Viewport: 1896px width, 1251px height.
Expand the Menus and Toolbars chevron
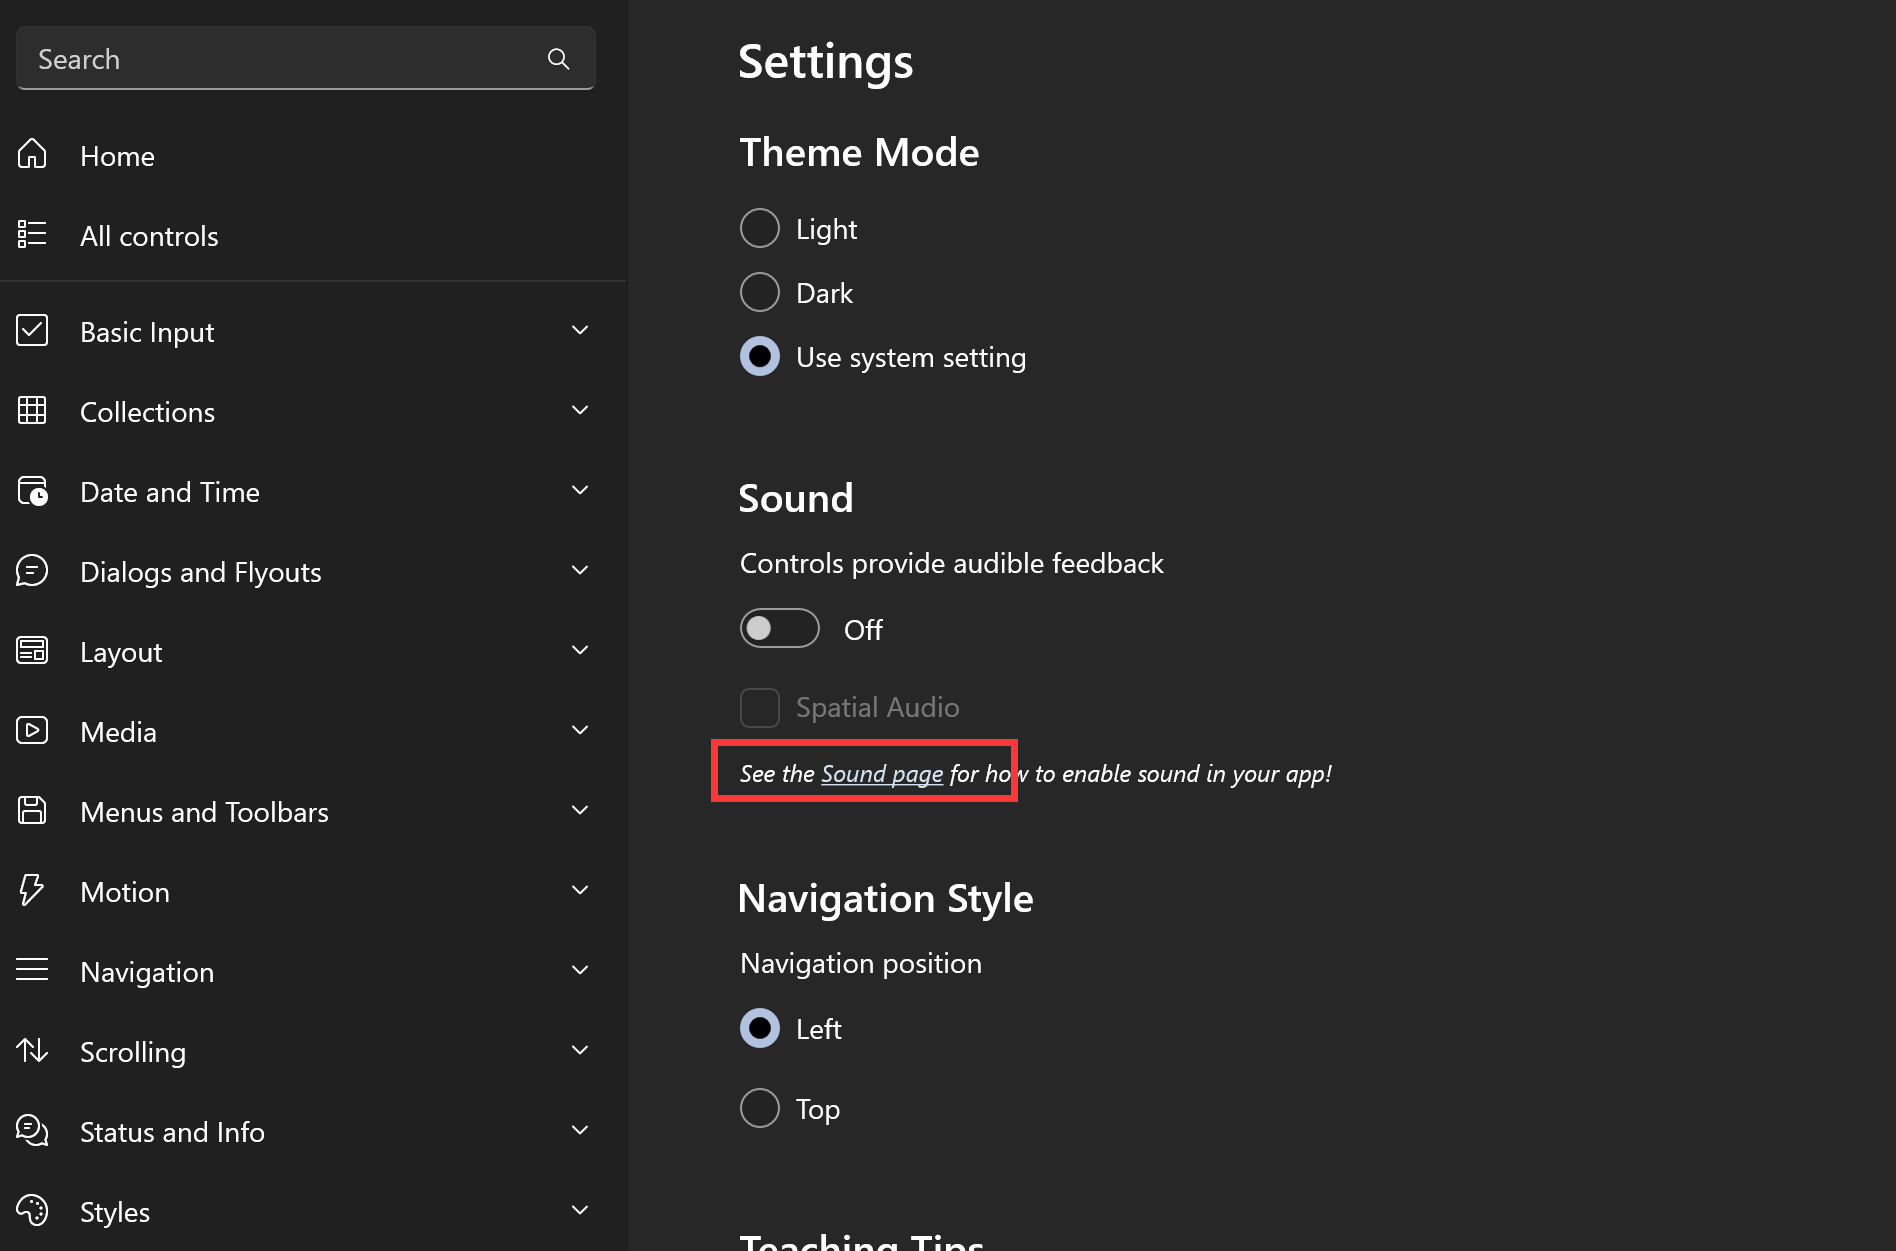580,811
